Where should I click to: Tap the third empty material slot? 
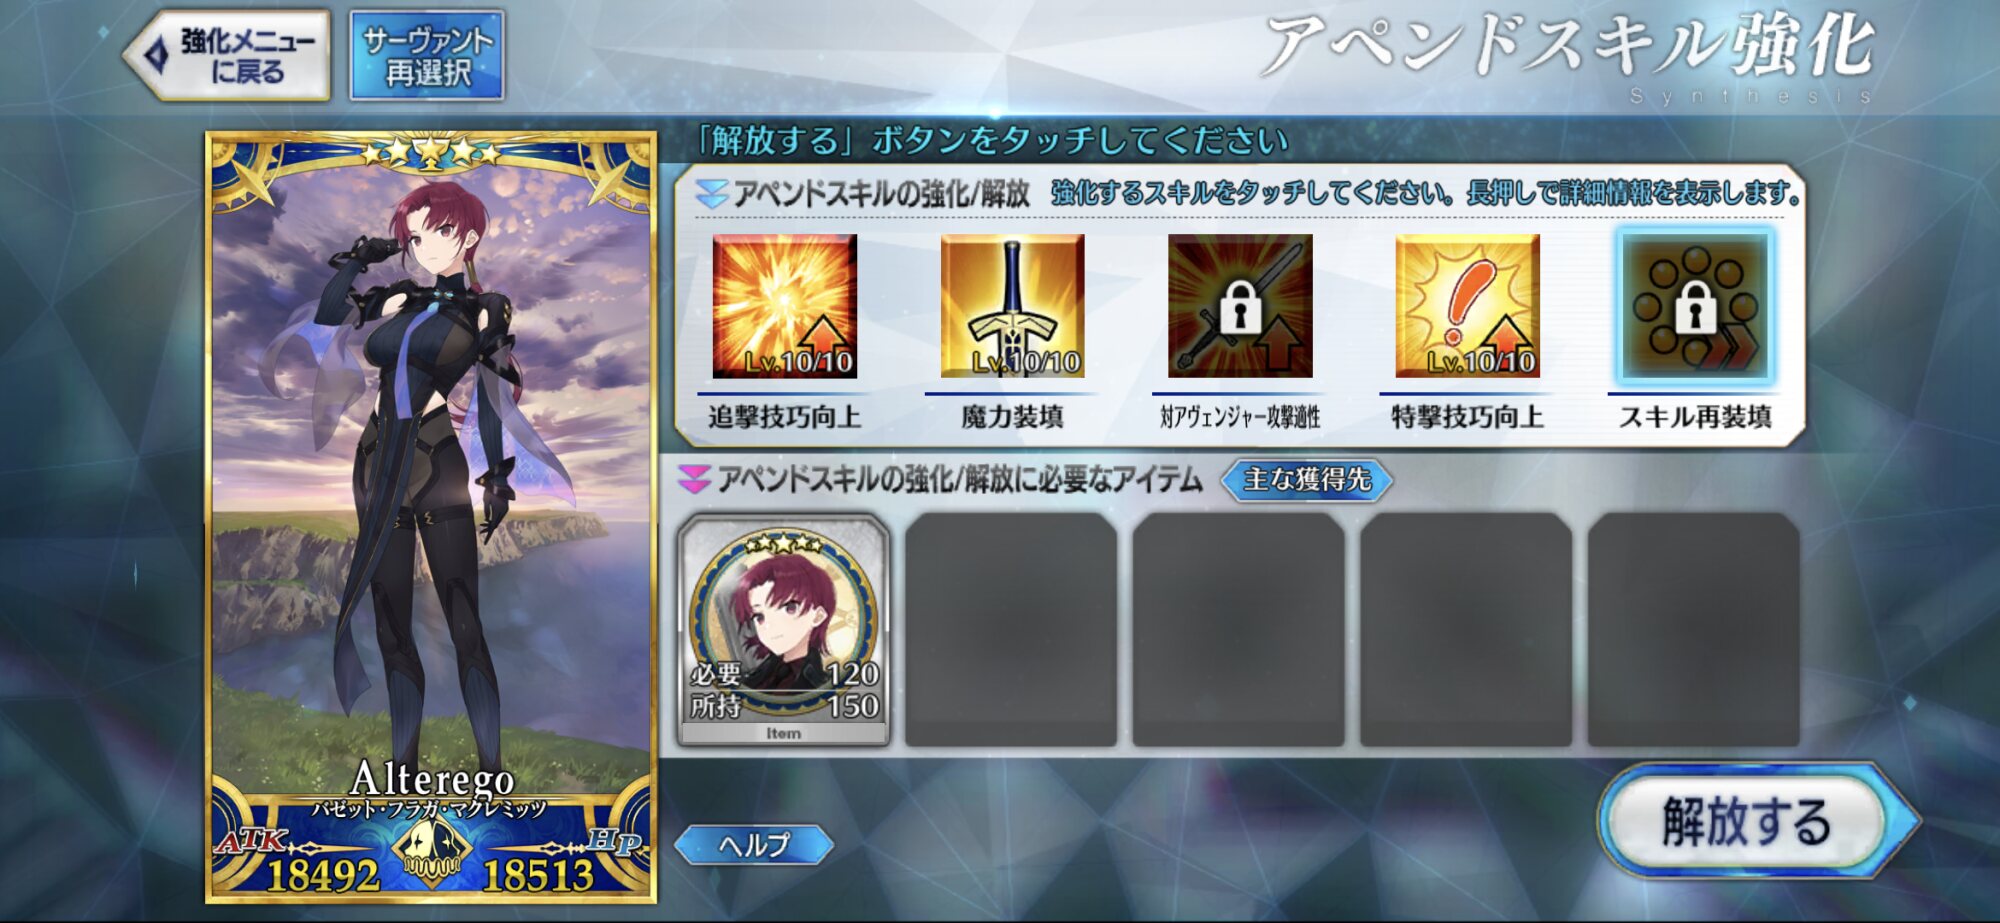coord(1238,630)
